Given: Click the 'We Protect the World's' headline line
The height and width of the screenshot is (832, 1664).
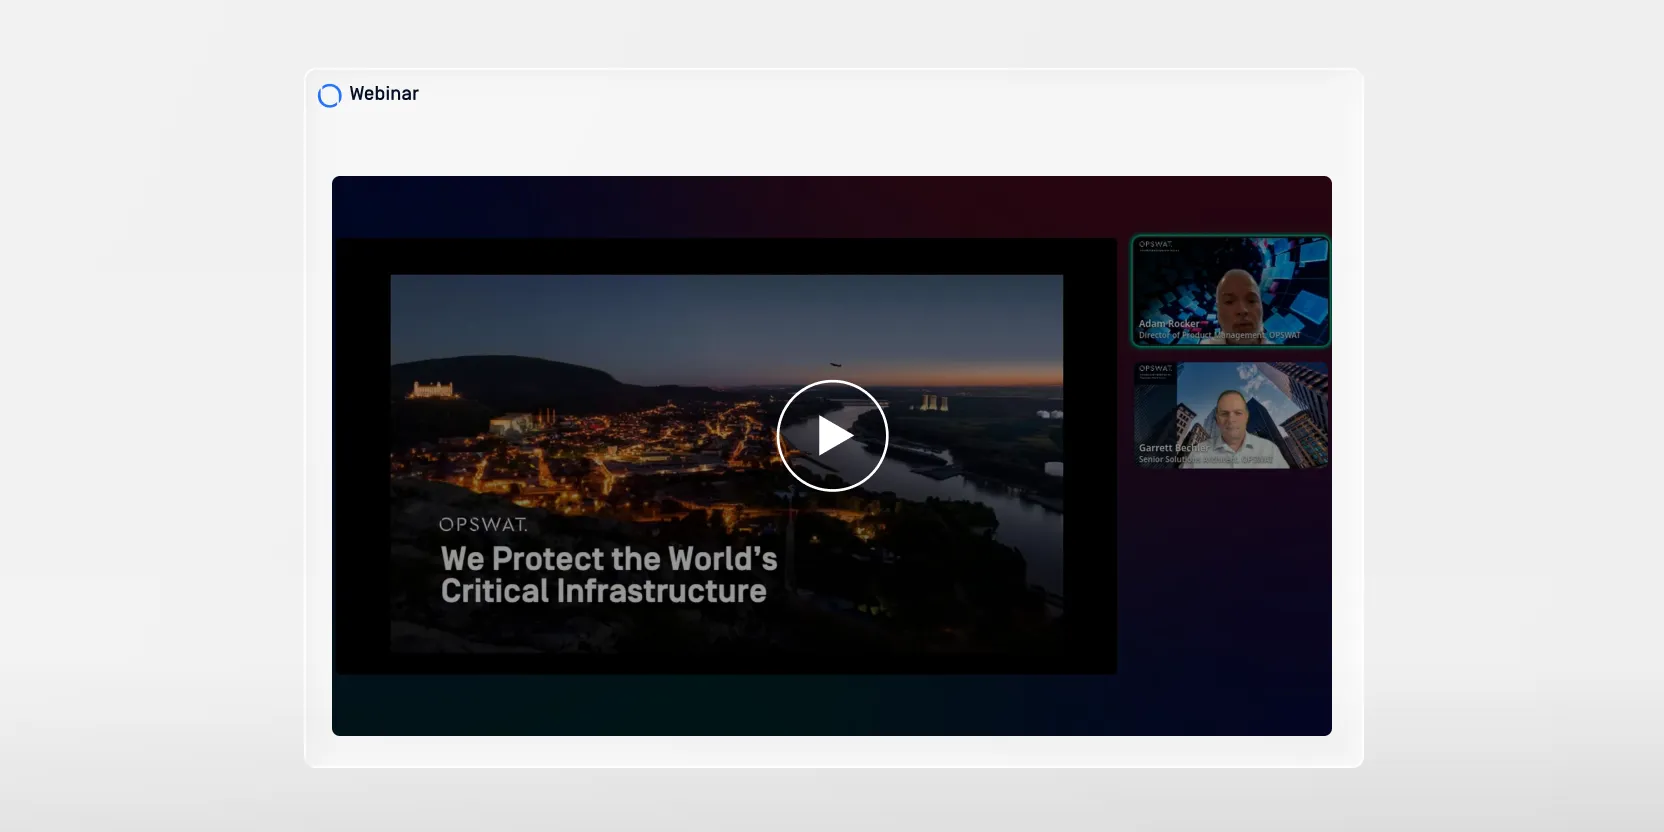Looking at the screenshot, I should pyautogui.click(x=608, y=558).
